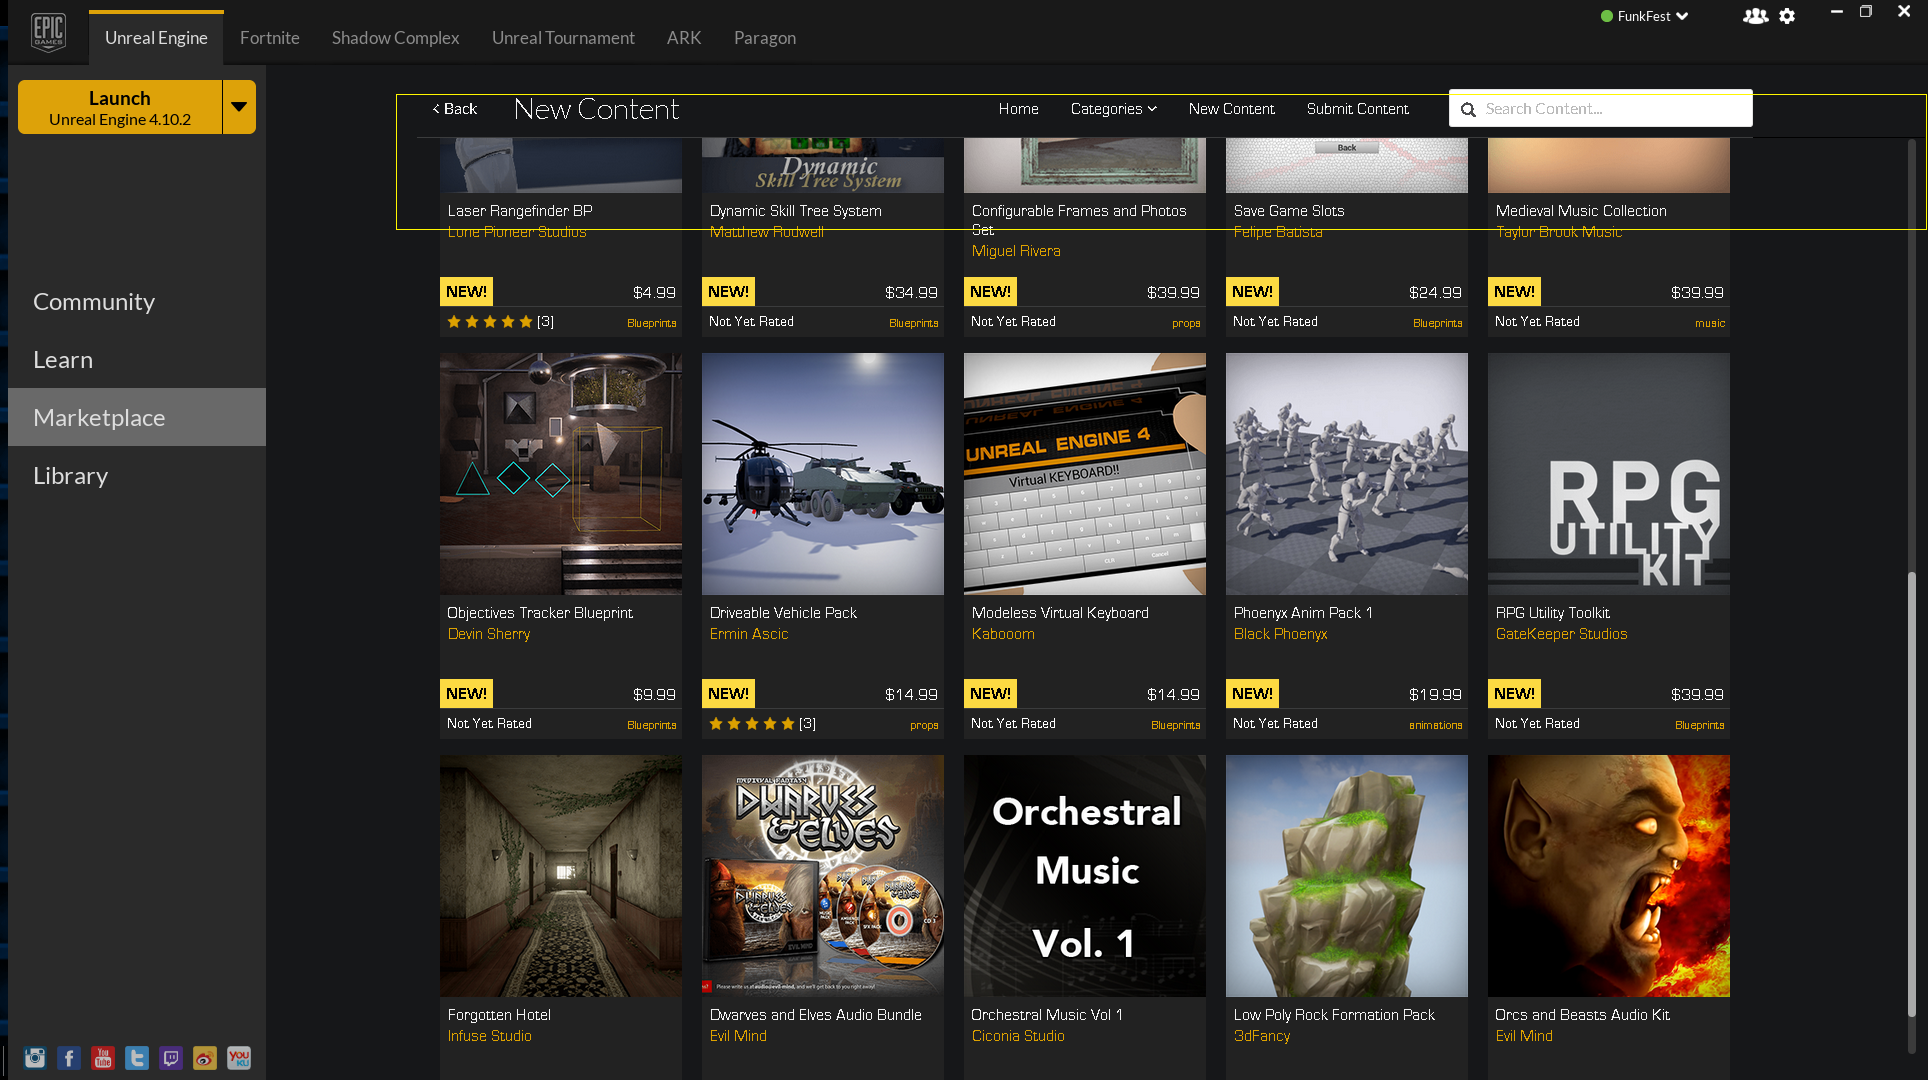Switch to the Shadow Complex tab
The image size is (1928, 1080).
396,38
